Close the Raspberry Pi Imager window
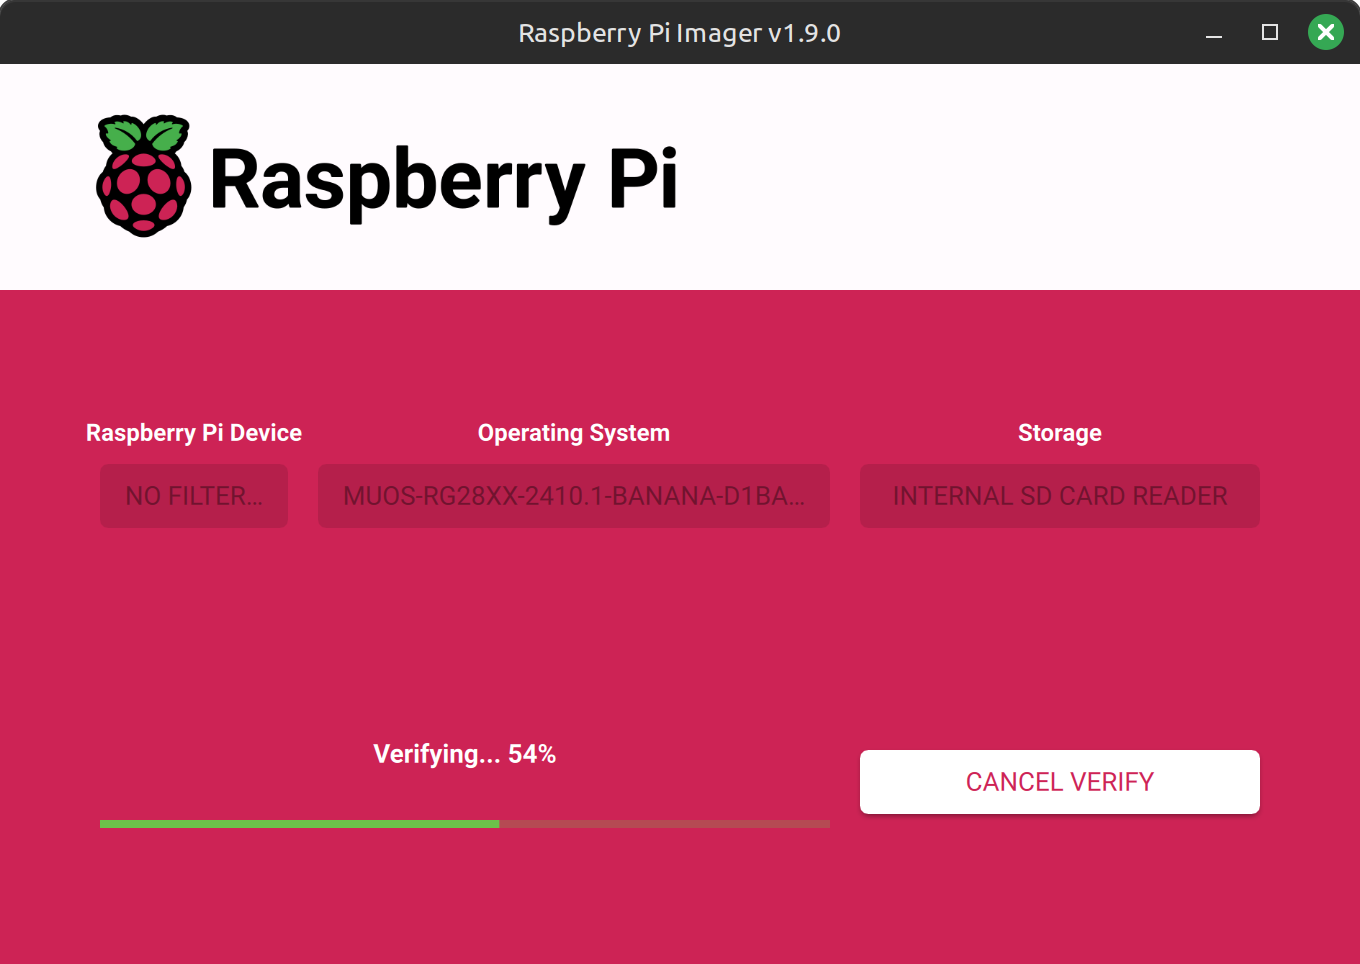The width and height of the screenshot is (1360, 964). tap(1326, 33)
